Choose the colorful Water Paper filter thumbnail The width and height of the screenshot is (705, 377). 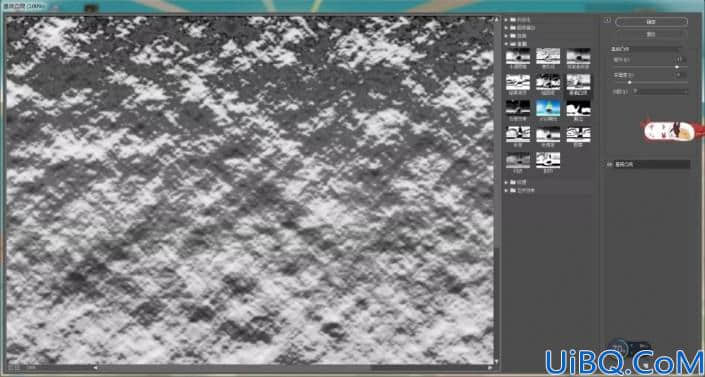[548, 108]
